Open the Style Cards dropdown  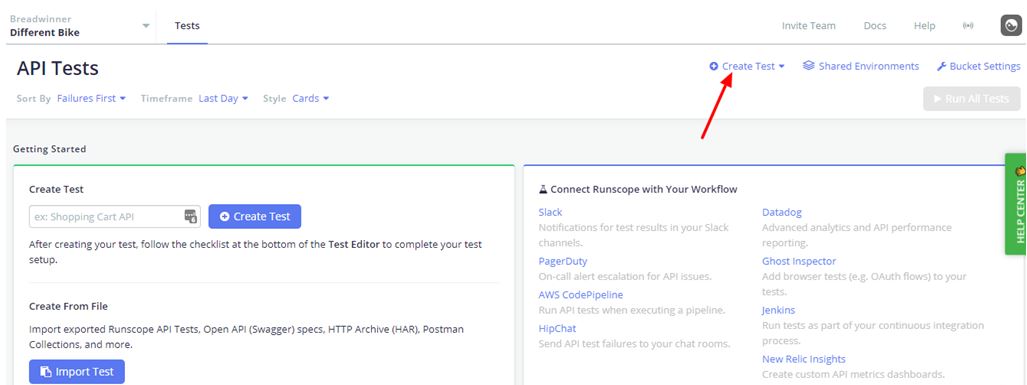[310, 98]
